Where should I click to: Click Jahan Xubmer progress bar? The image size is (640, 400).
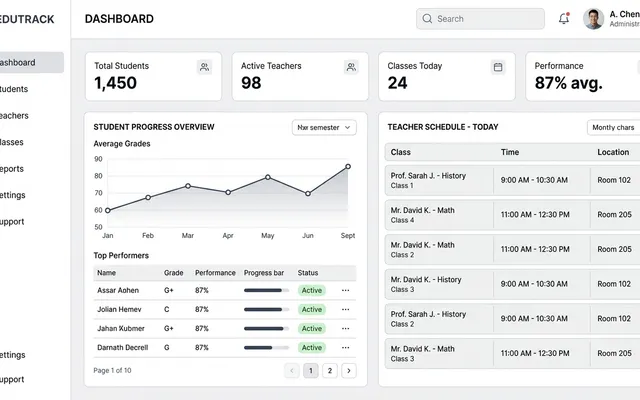tap(266, 329)
